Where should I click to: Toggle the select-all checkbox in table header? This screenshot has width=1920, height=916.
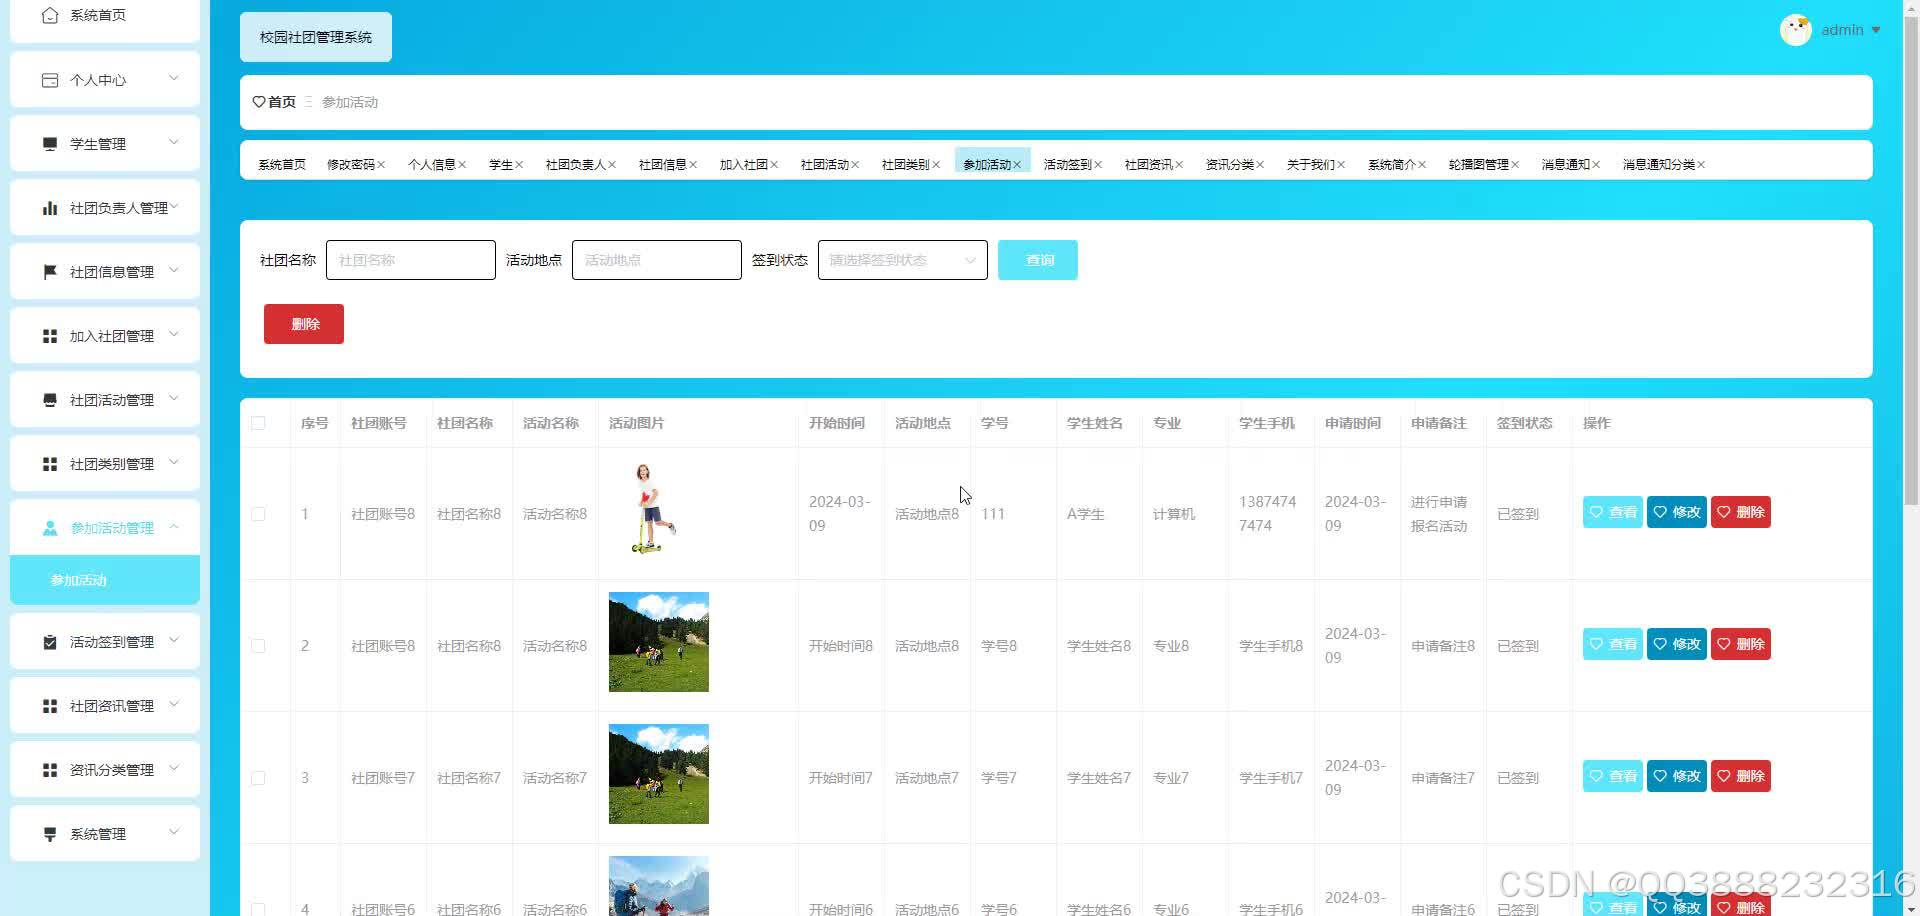(258, 423)
